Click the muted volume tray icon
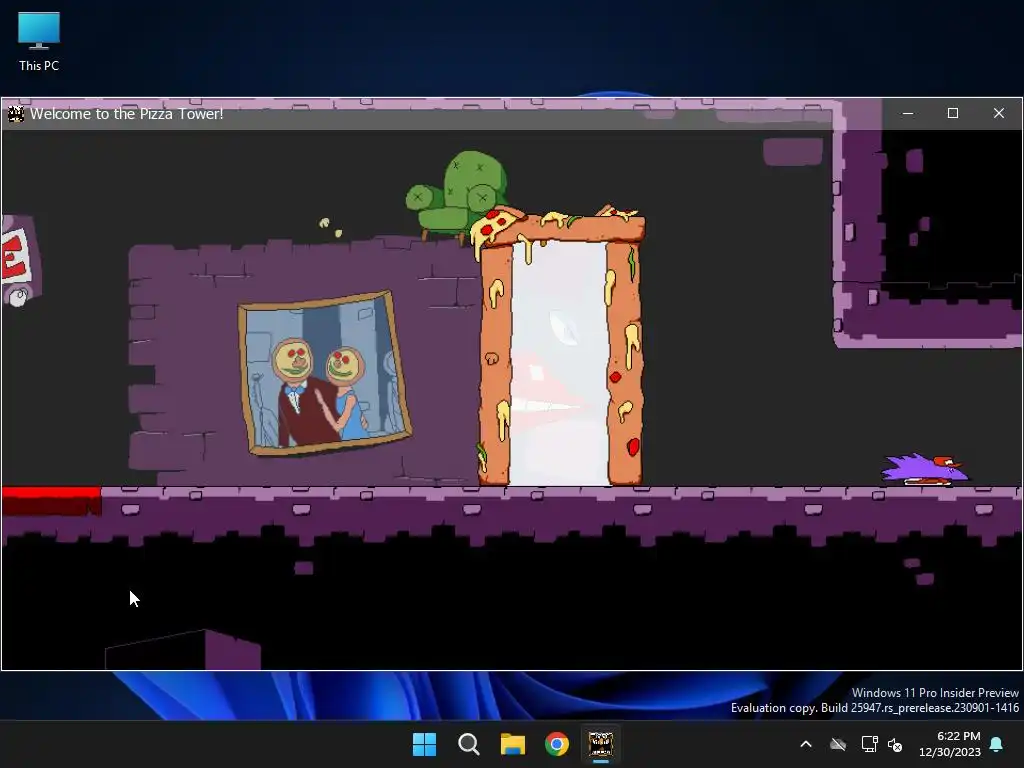 pyautogui.click(x=895, y=744)
